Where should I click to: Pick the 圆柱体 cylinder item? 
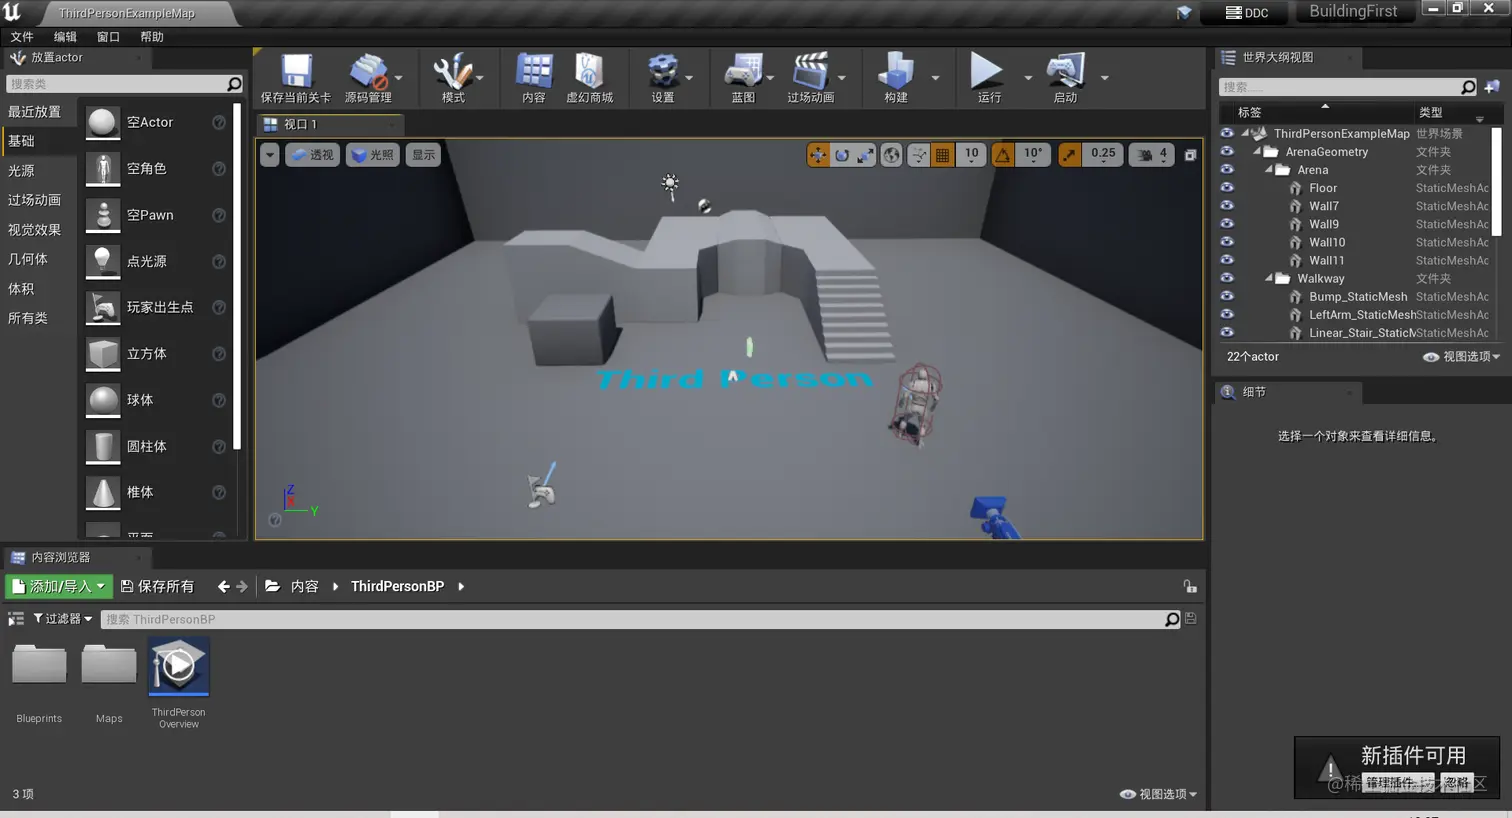pos(157,446)
